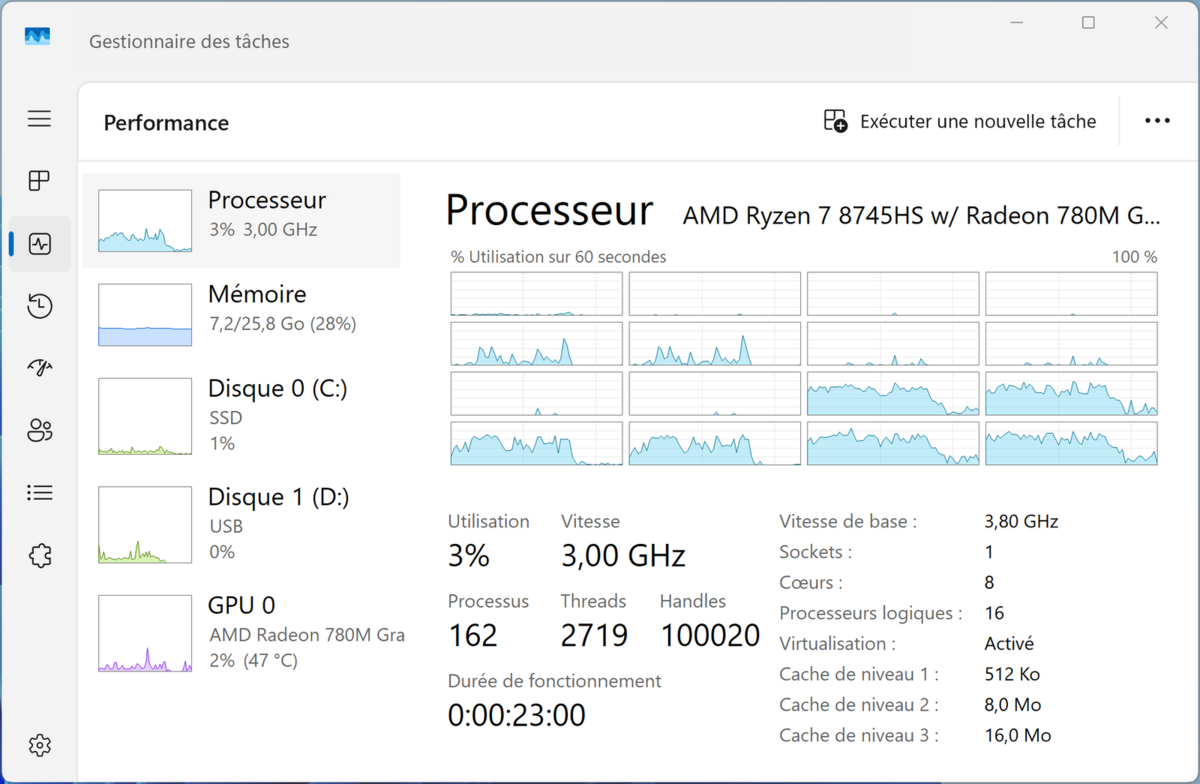
Task: Maximize the Task Manager window
Action: [1088, 23]
